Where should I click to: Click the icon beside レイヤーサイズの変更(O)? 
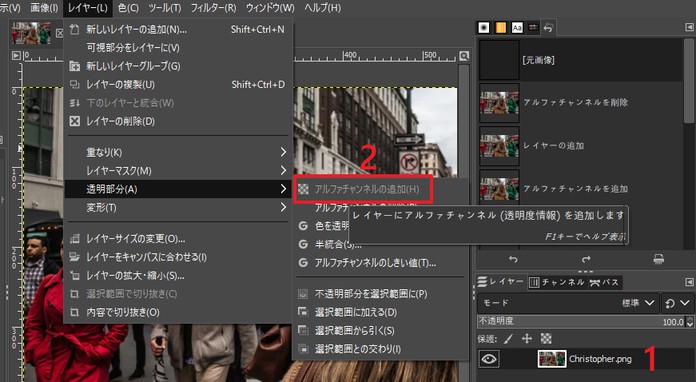[75, 239]
